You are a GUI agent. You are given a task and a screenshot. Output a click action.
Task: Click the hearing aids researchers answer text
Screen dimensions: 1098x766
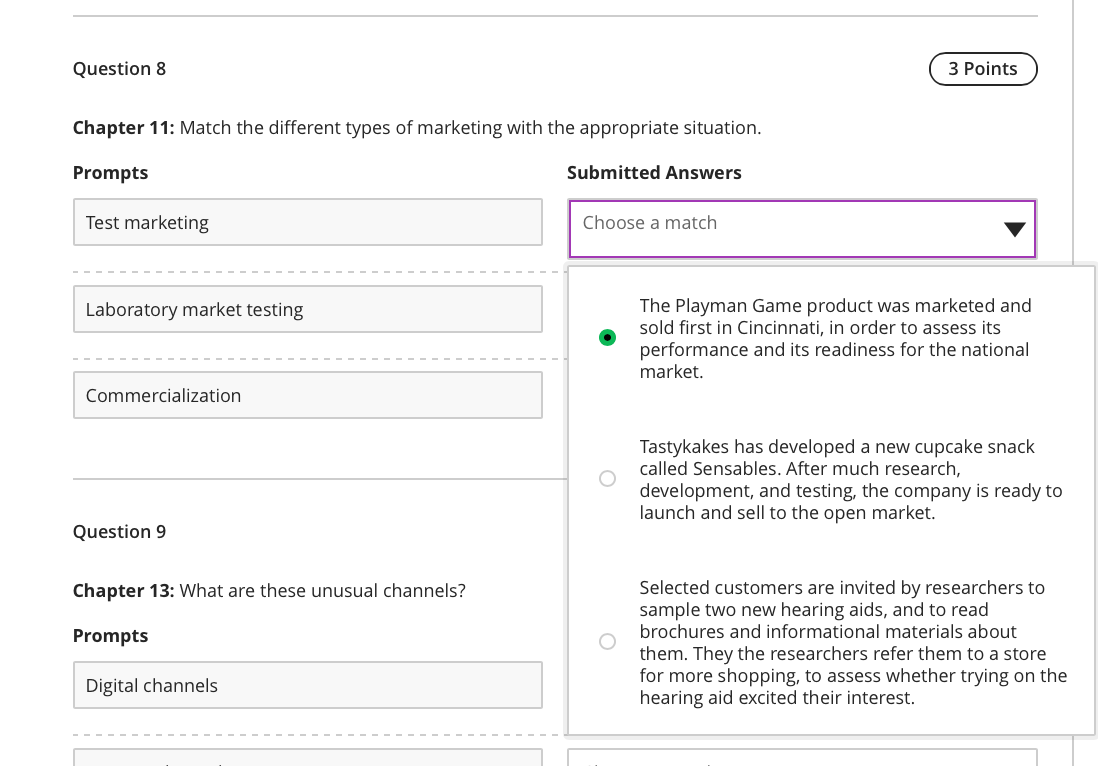[852, 642]
